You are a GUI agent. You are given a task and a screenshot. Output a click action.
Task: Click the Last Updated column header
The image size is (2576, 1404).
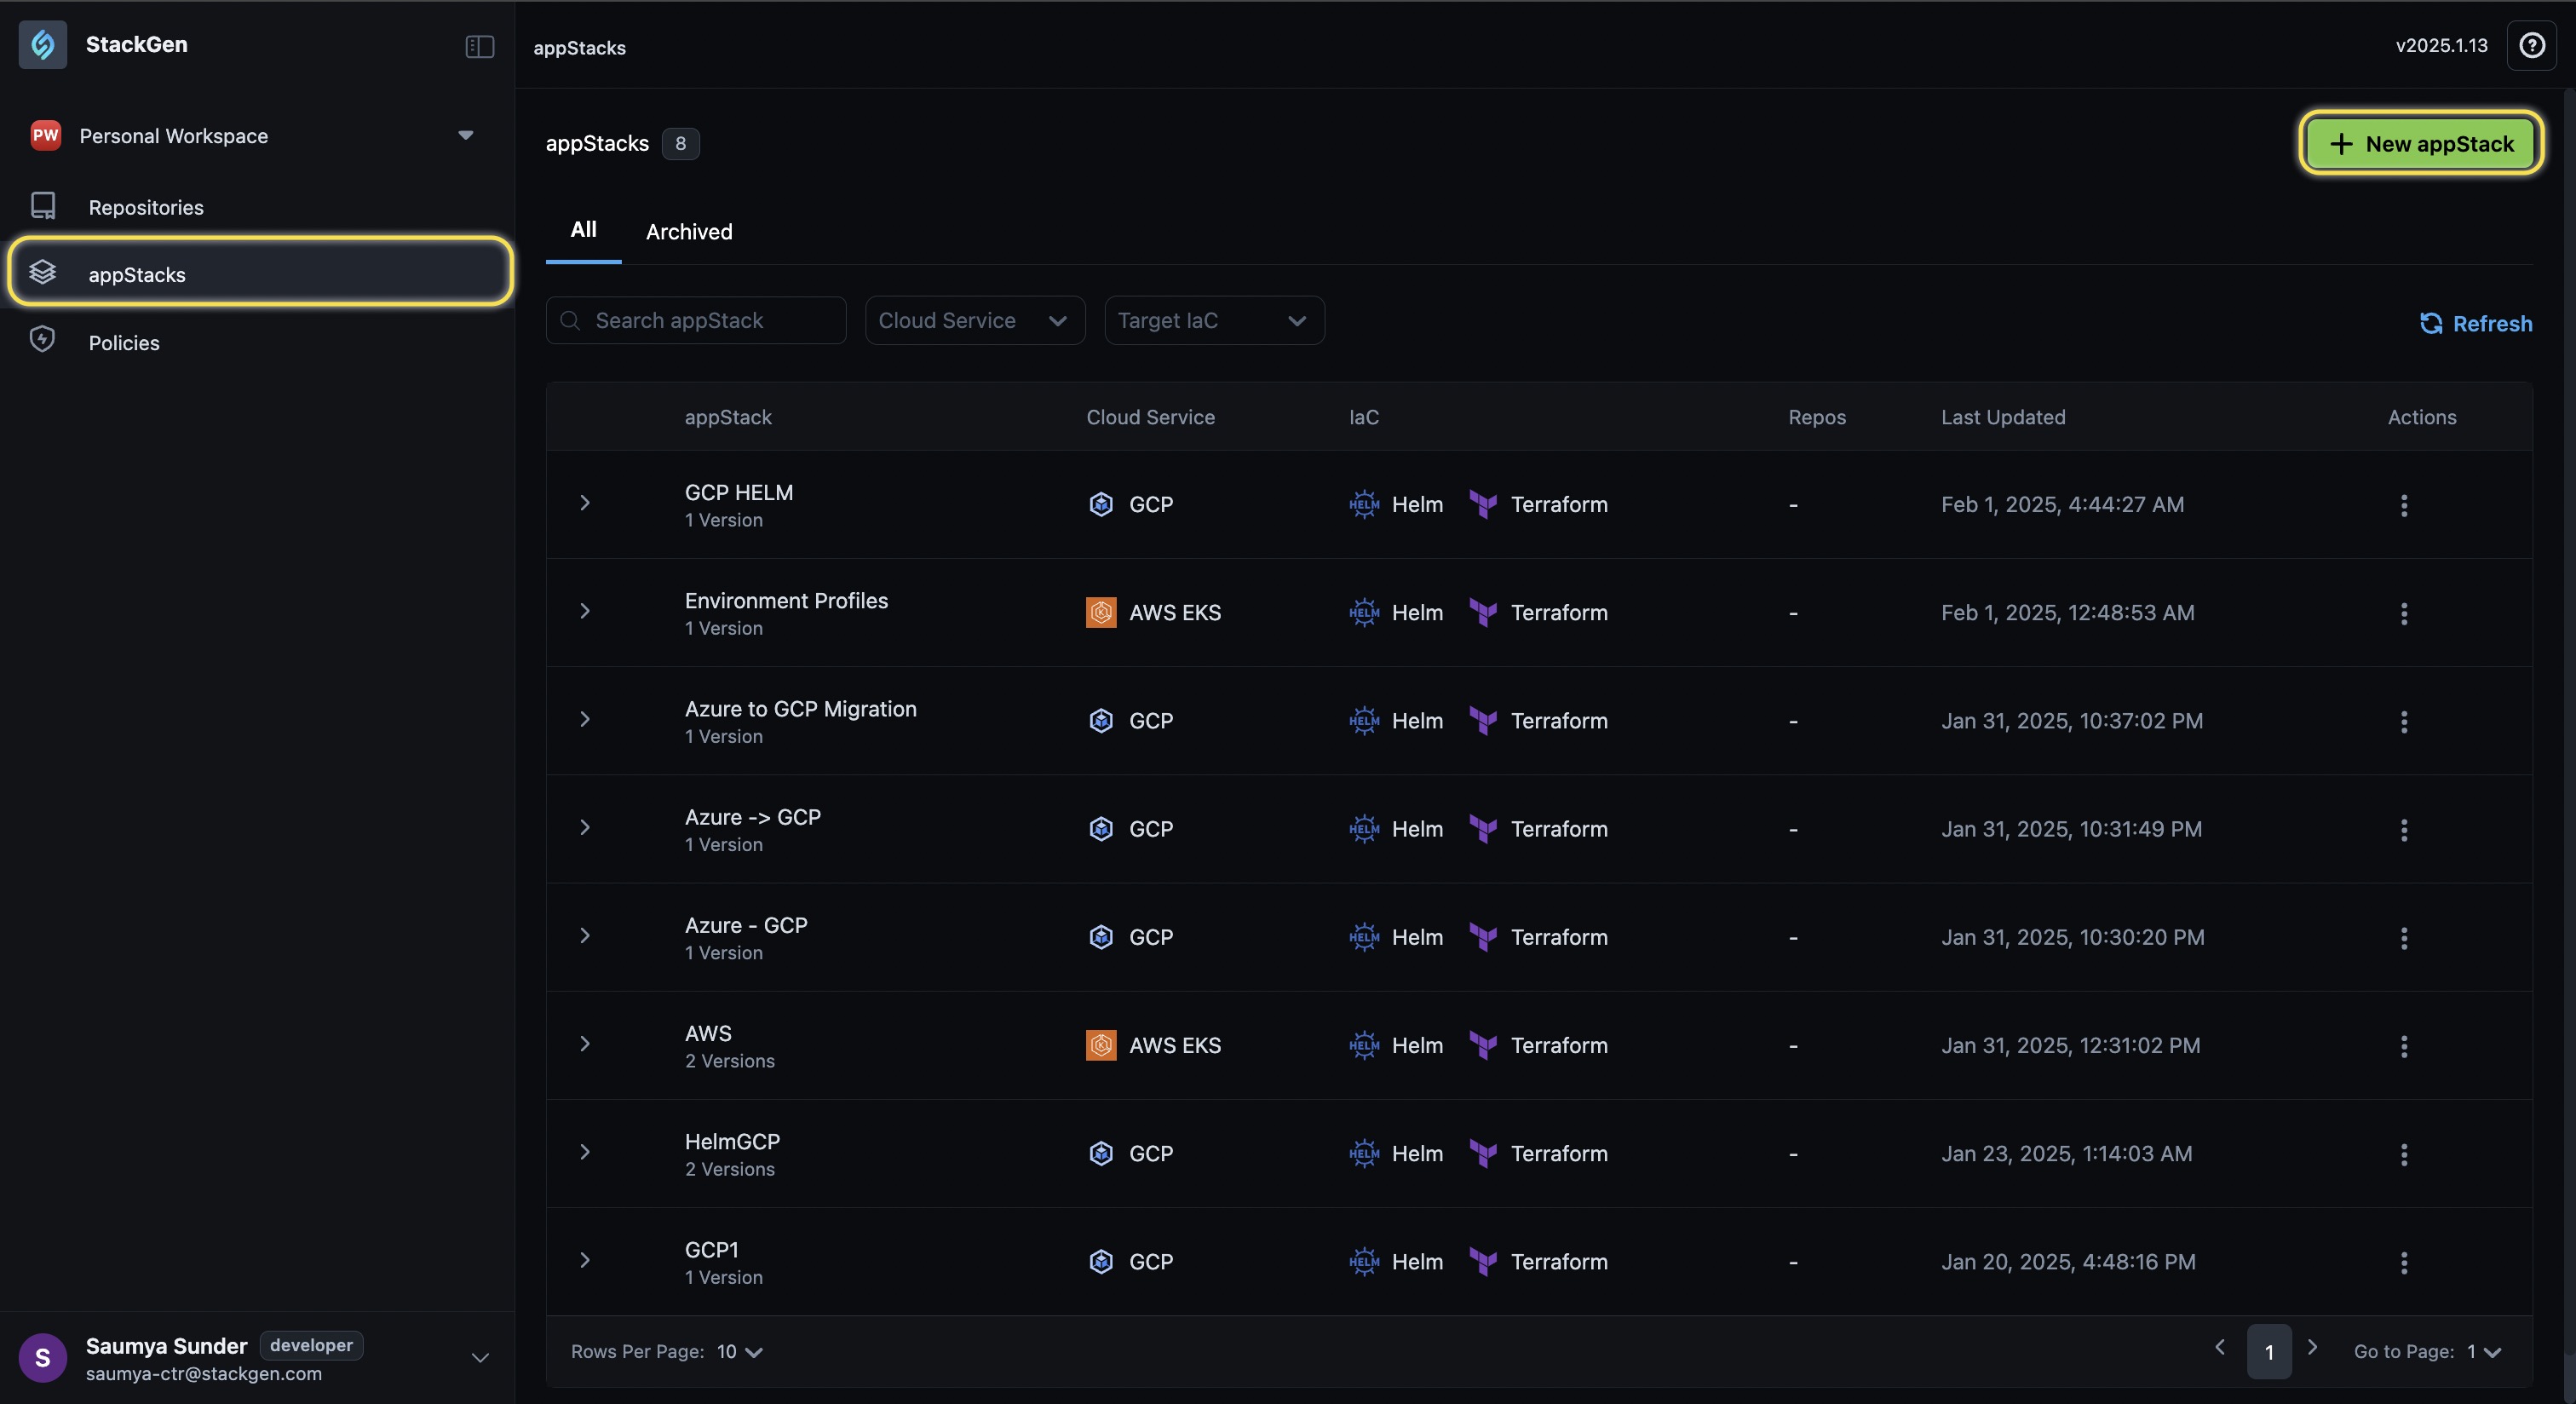(2003, 417)
